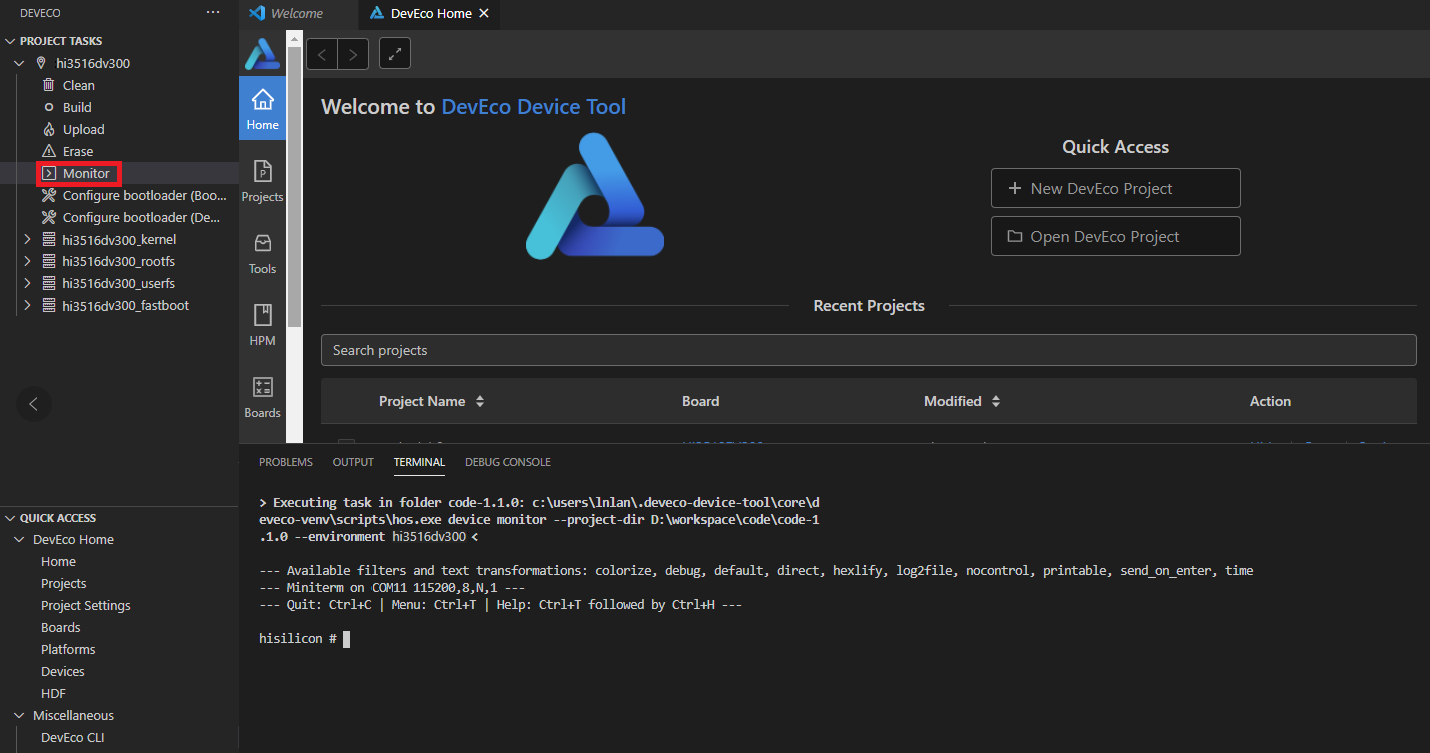Click the wrench icon for Configure bootloader (De...
This screenshot has width=1430, height=753.
coord(48,217)
